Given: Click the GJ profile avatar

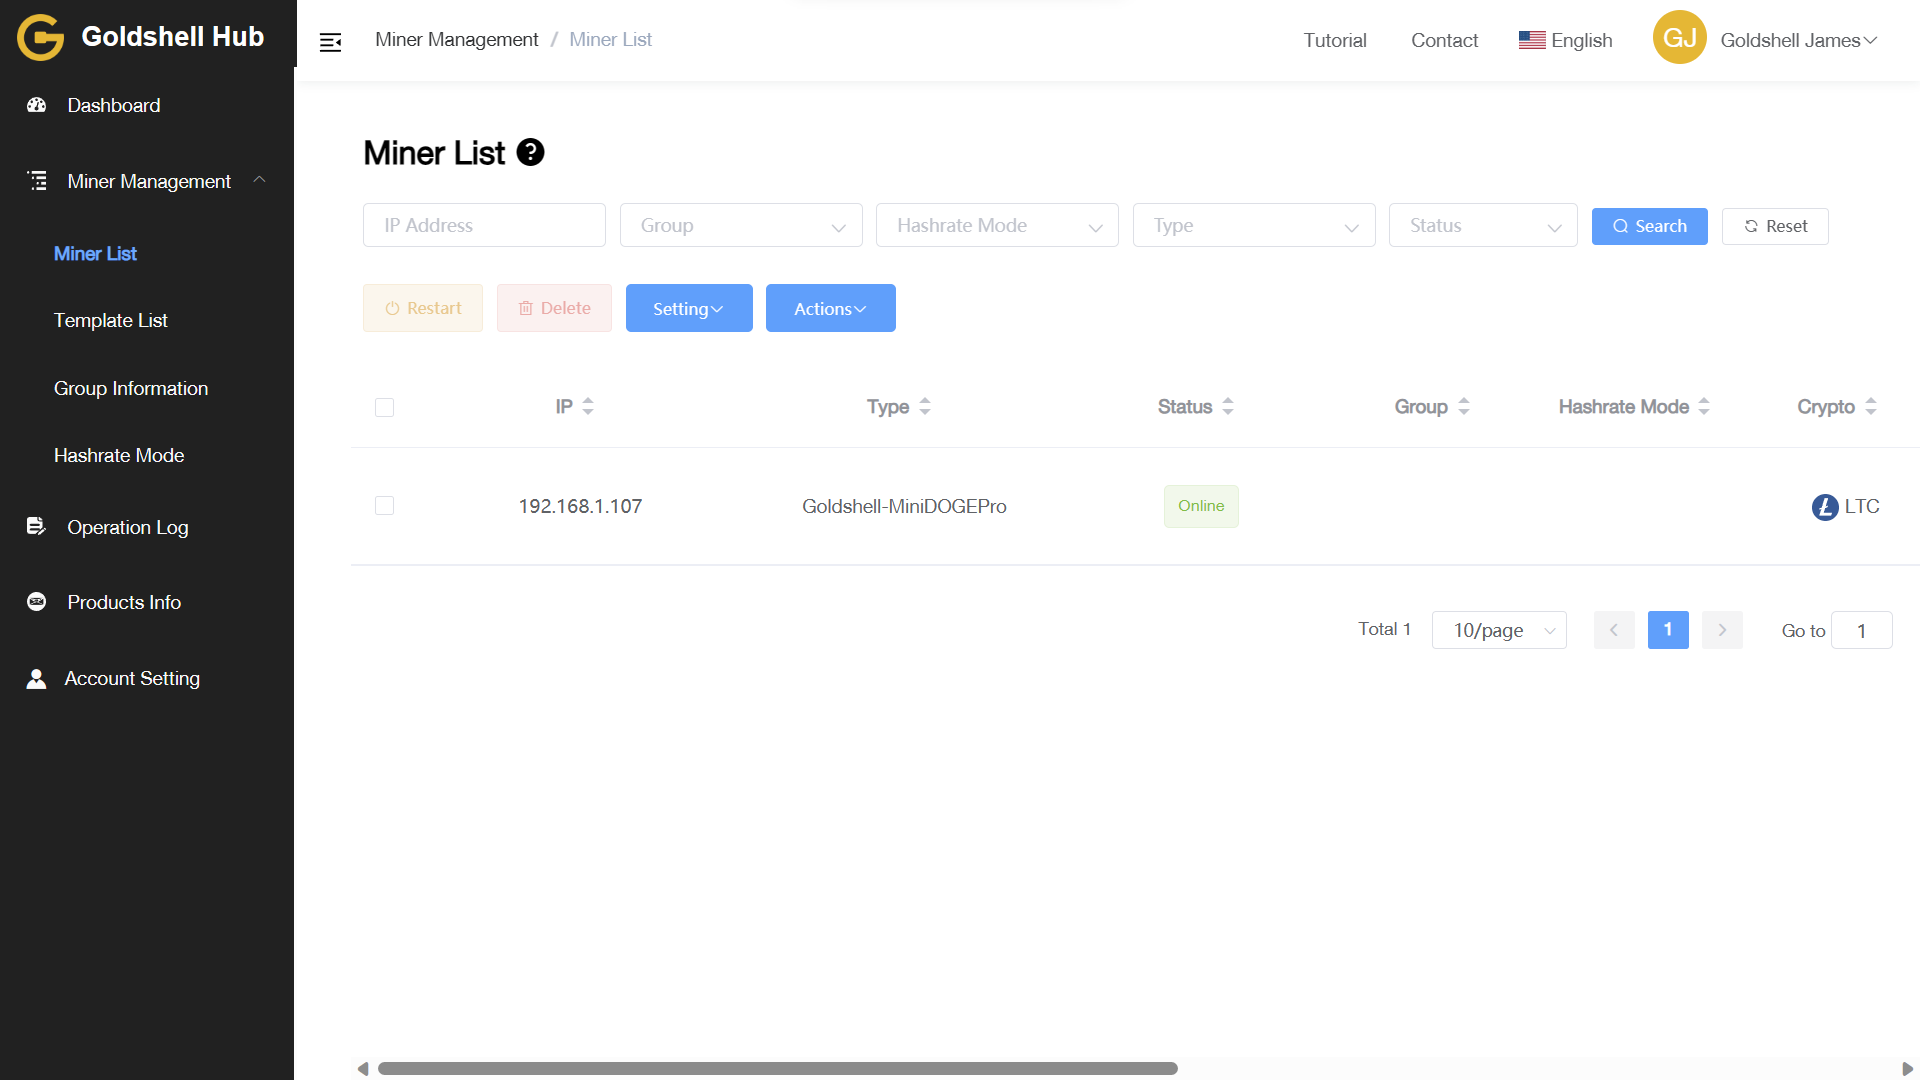Looking at the screenshot, I should (1679, 38).
